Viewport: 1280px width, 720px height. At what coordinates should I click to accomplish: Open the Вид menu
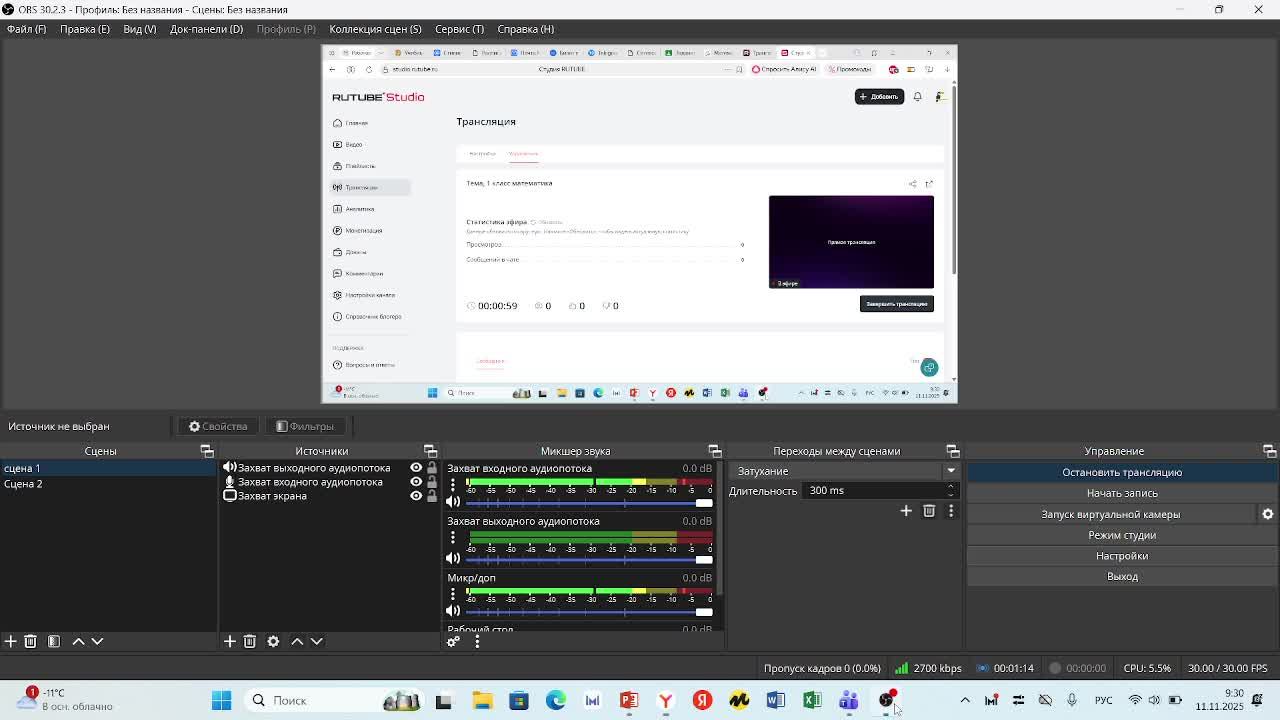tap(140, 29)
